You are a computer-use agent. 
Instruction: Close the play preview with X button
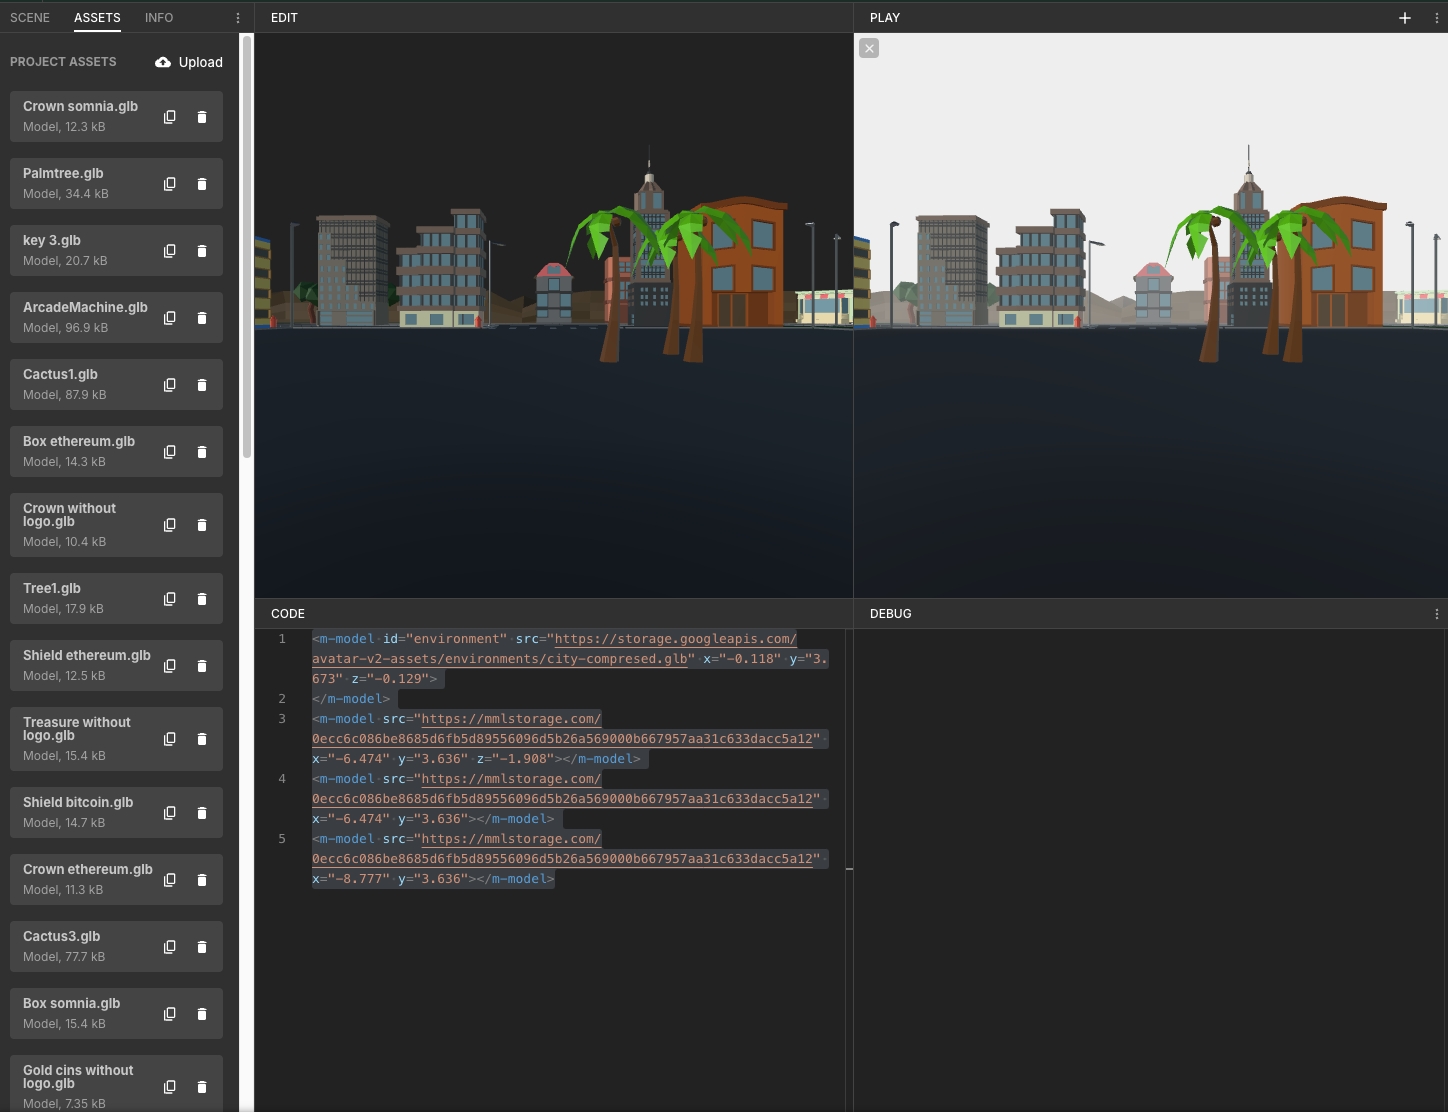coord(869,48)
